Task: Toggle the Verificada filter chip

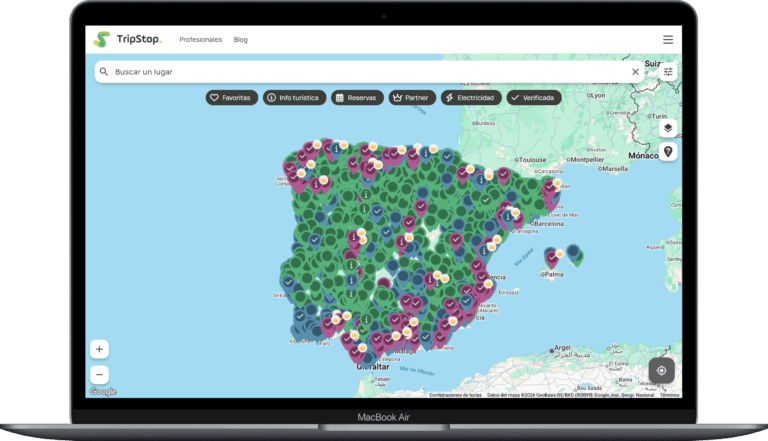Action: [x=534, y=98]
